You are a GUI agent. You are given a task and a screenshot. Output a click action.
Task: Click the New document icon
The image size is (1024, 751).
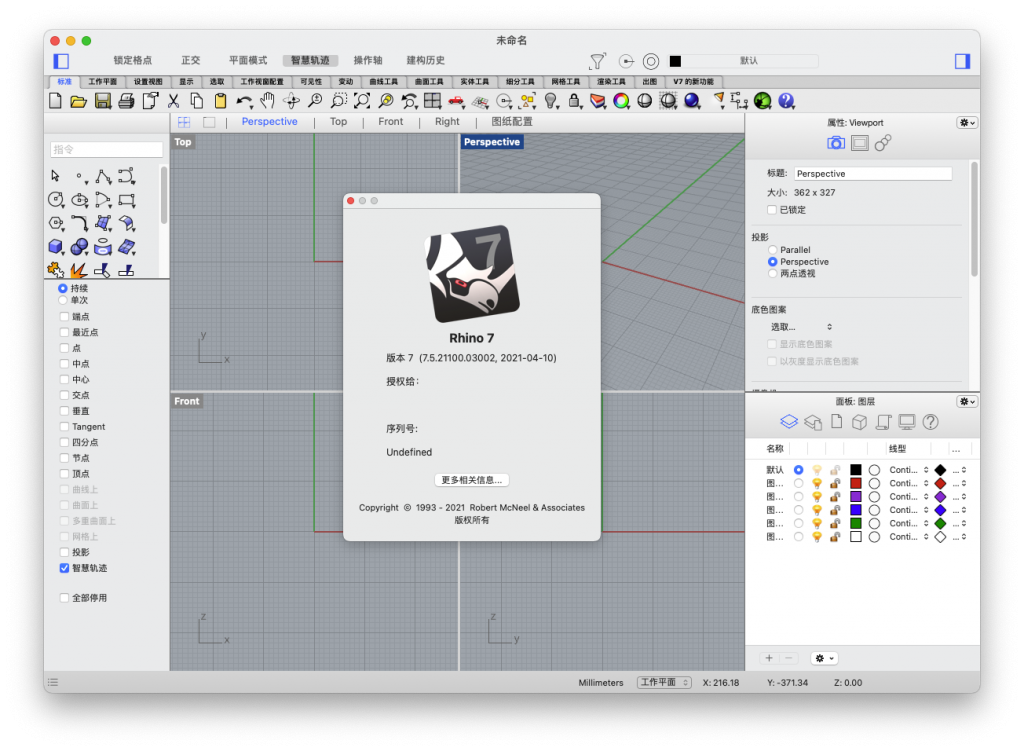56,101
